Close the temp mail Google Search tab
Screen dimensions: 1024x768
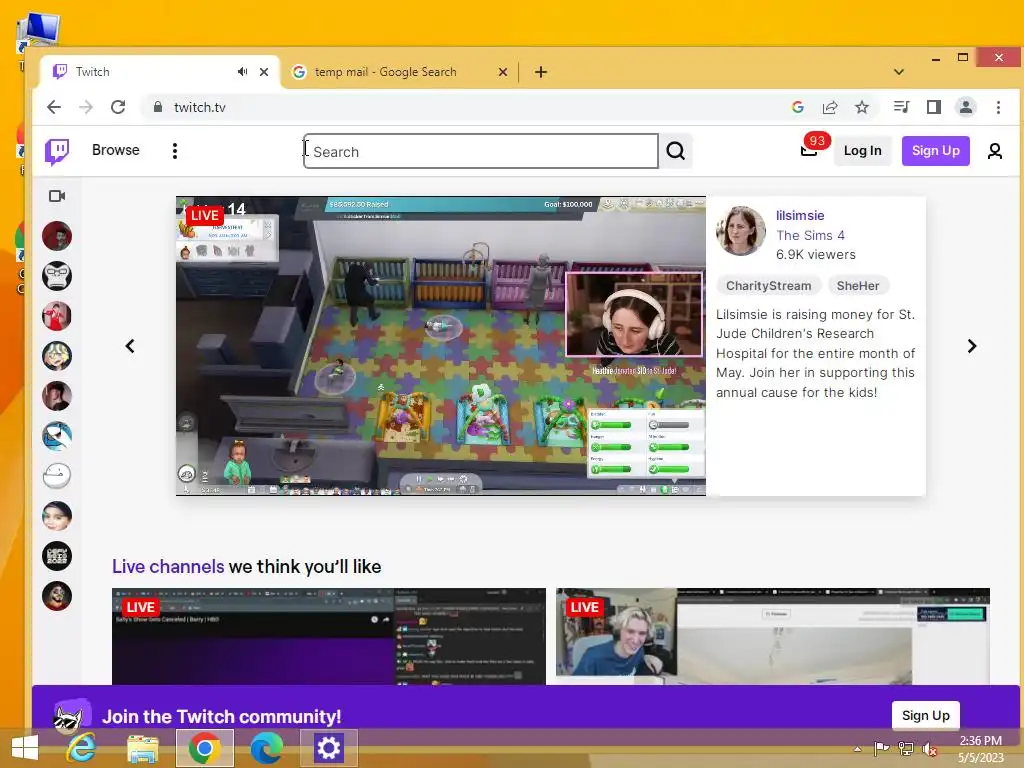503,72
